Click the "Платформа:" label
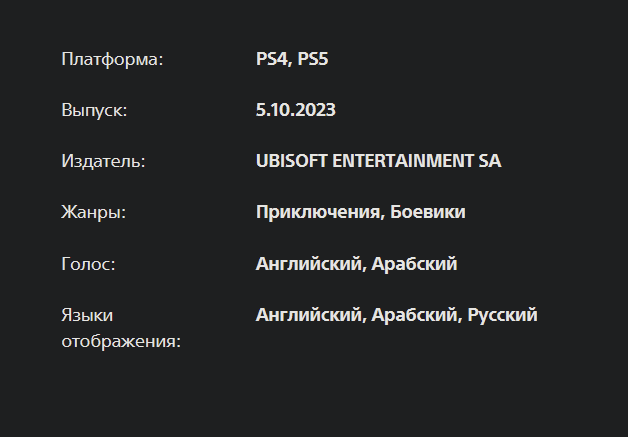628x437 pixels. (x=113, y=60)
